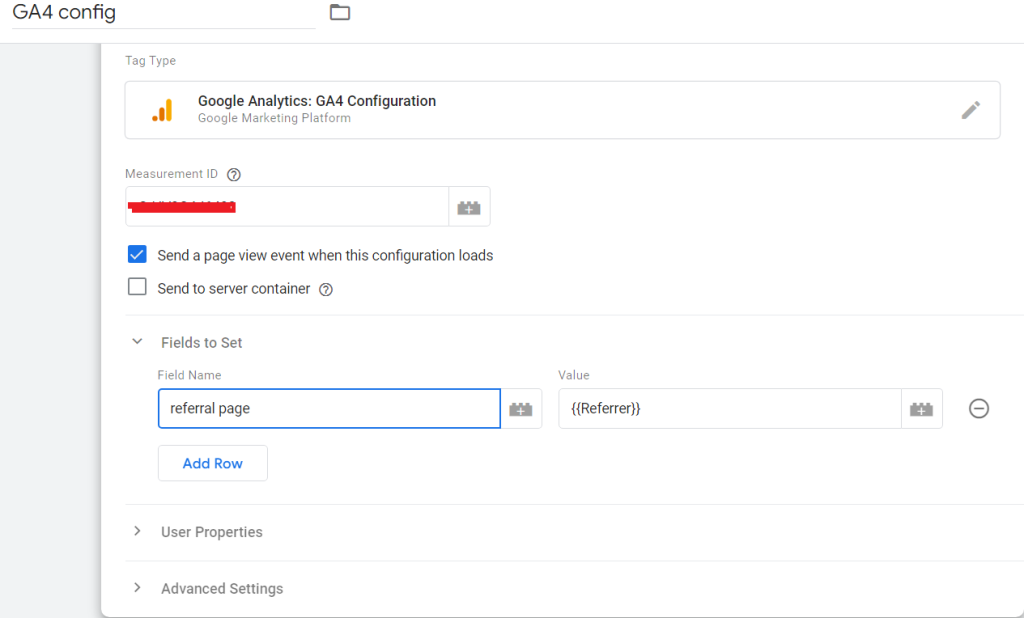This screenshot has width=1024, height=618.
Task: Open the variable picker for Measurement ID
Action: [x=468, y=206]
